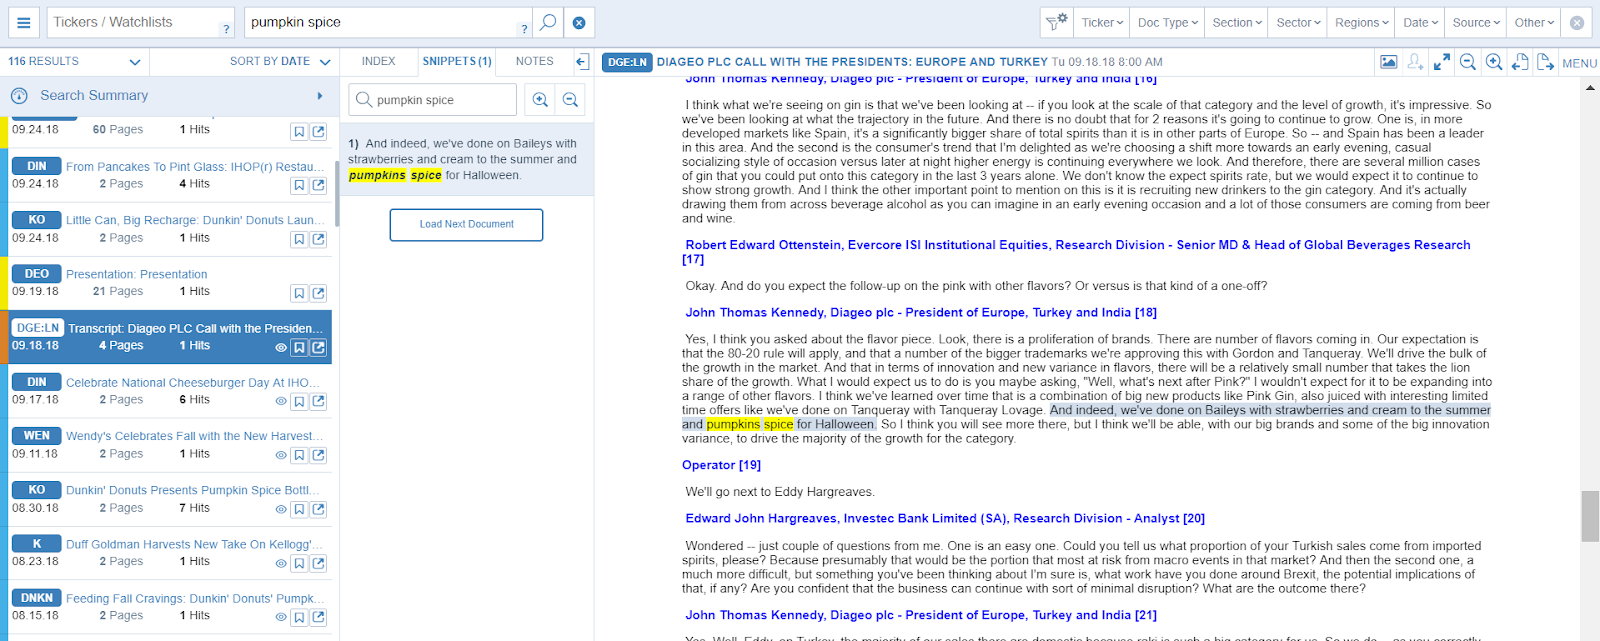Bookmark the DEO Presentation result
Viewport: 1600px width, 641px height.
click(299, 293)
